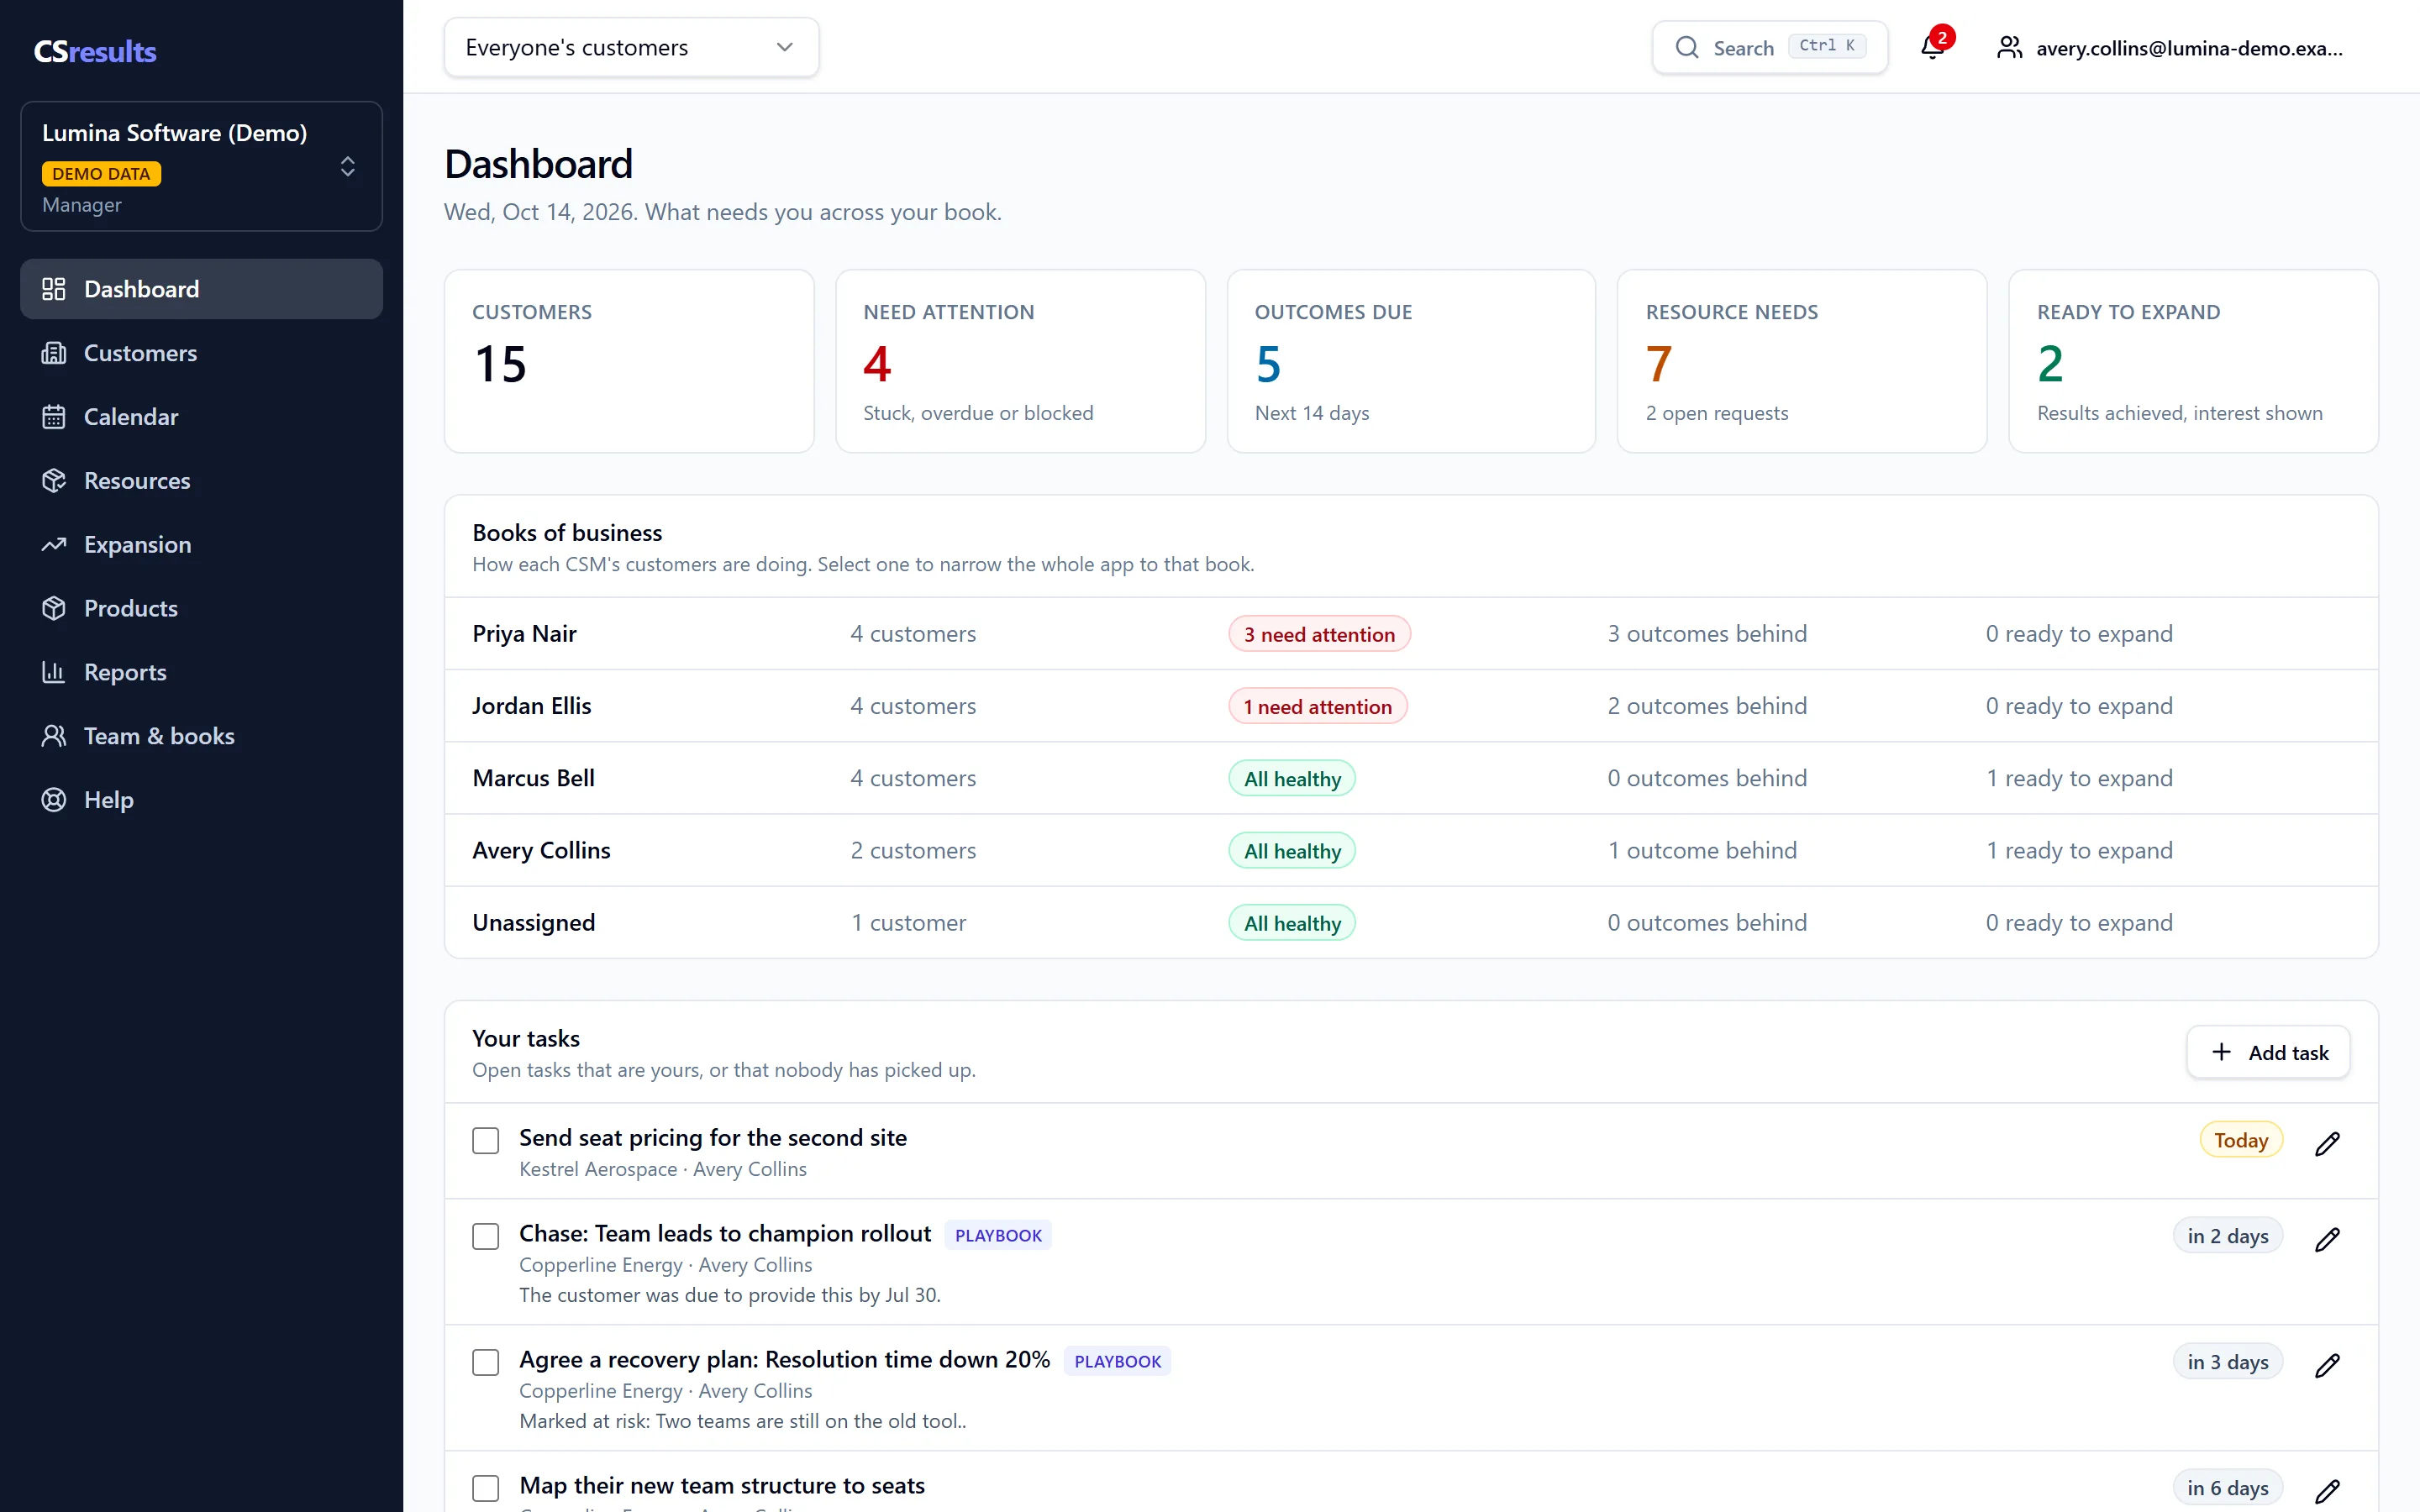Screen dimensions: 2420x1512
Task: Open the Resource Needs card
Action: click(1802, 361)
